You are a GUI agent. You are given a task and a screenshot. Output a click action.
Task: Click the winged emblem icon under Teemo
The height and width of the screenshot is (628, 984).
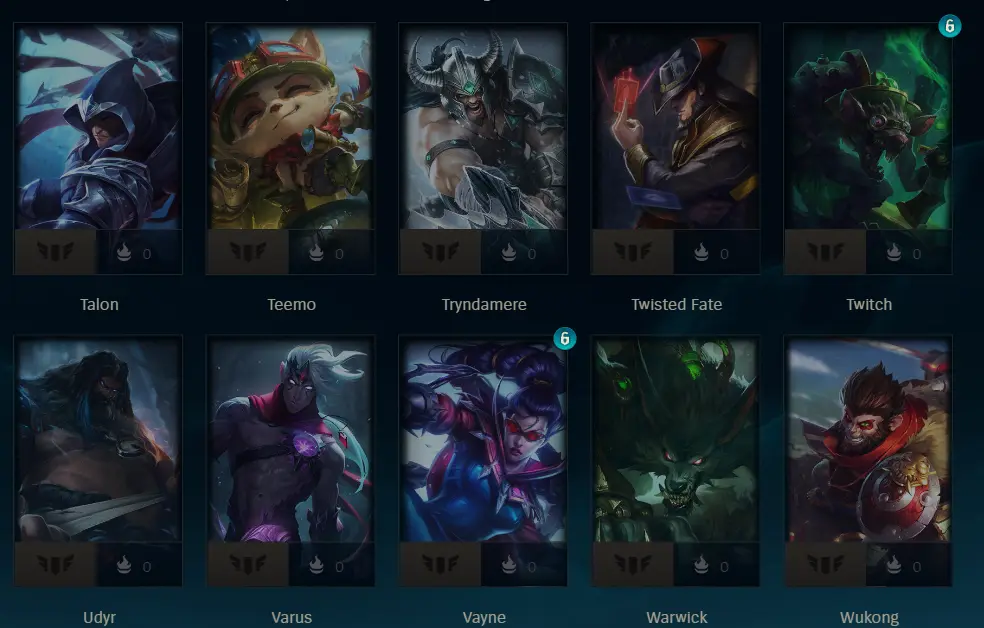[x=248, y=252]
